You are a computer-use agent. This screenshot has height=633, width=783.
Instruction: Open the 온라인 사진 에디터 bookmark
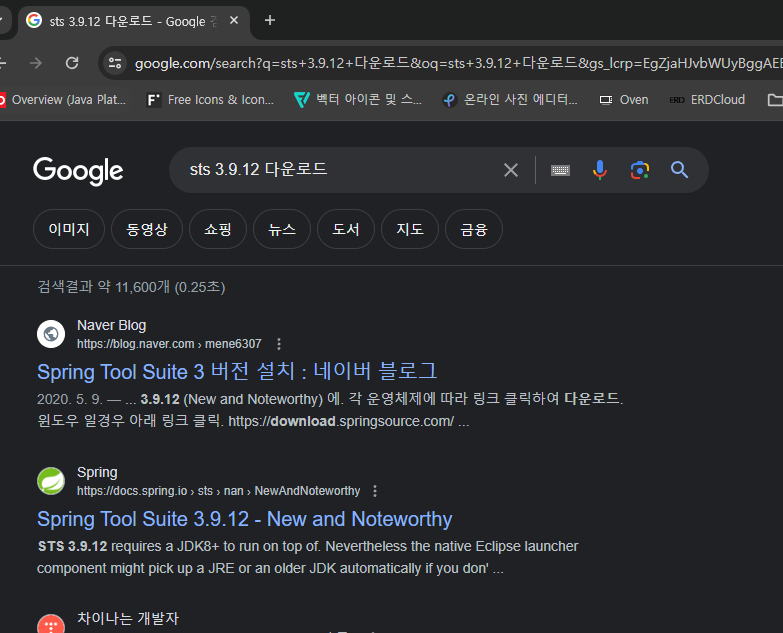pos(510,100)
